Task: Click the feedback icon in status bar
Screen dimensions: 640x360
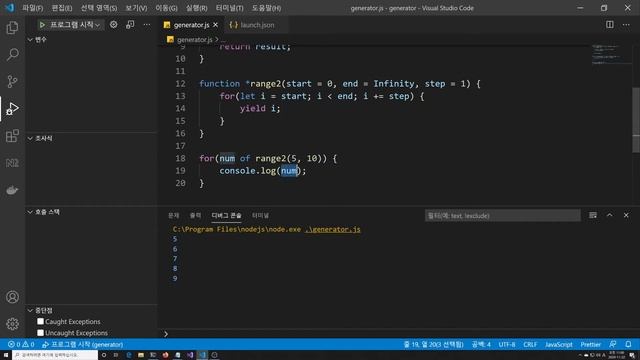Action: [x=612, y=344]
